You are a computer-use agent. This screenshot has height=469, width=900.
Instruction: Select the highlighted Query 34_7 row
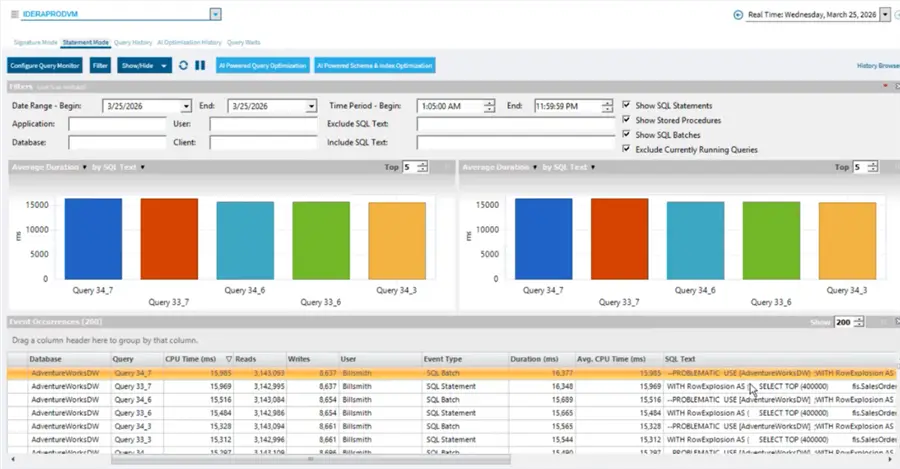tap(452, 373)
